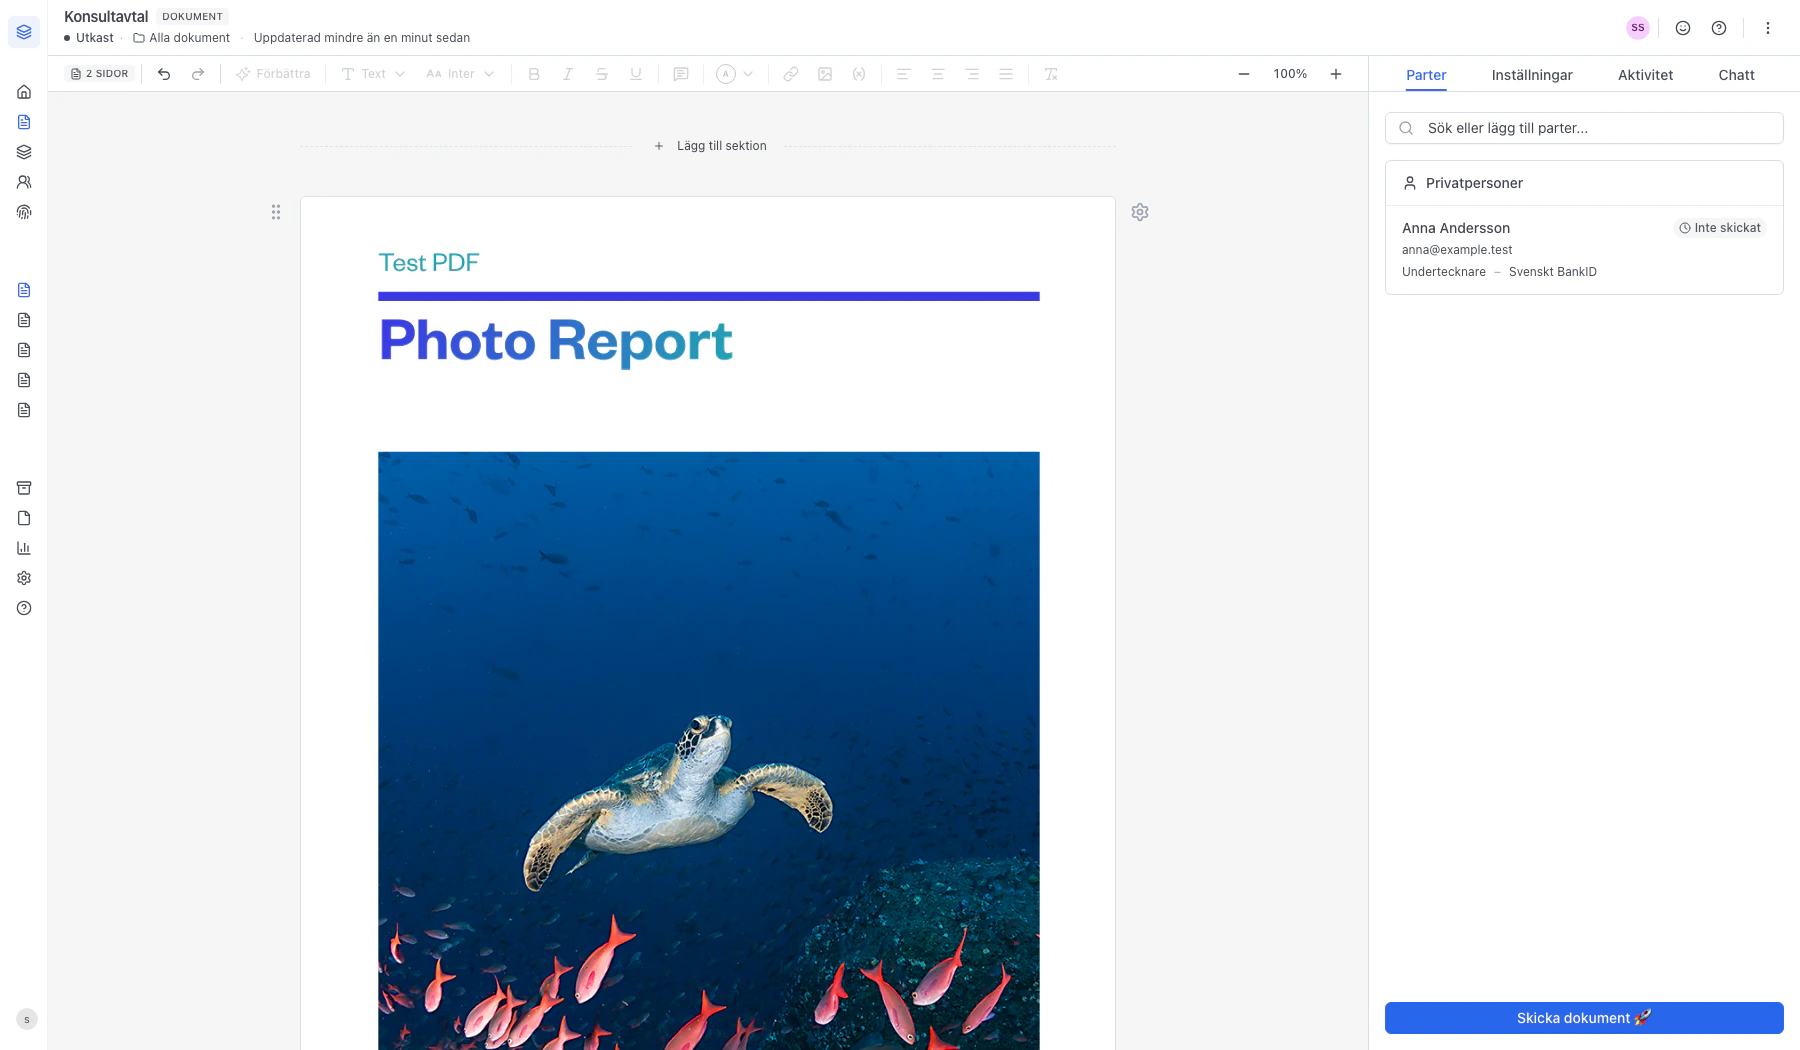Open the settings gear in left sidebar
Screen dimensions: 1800x1050
click(24, 578)
